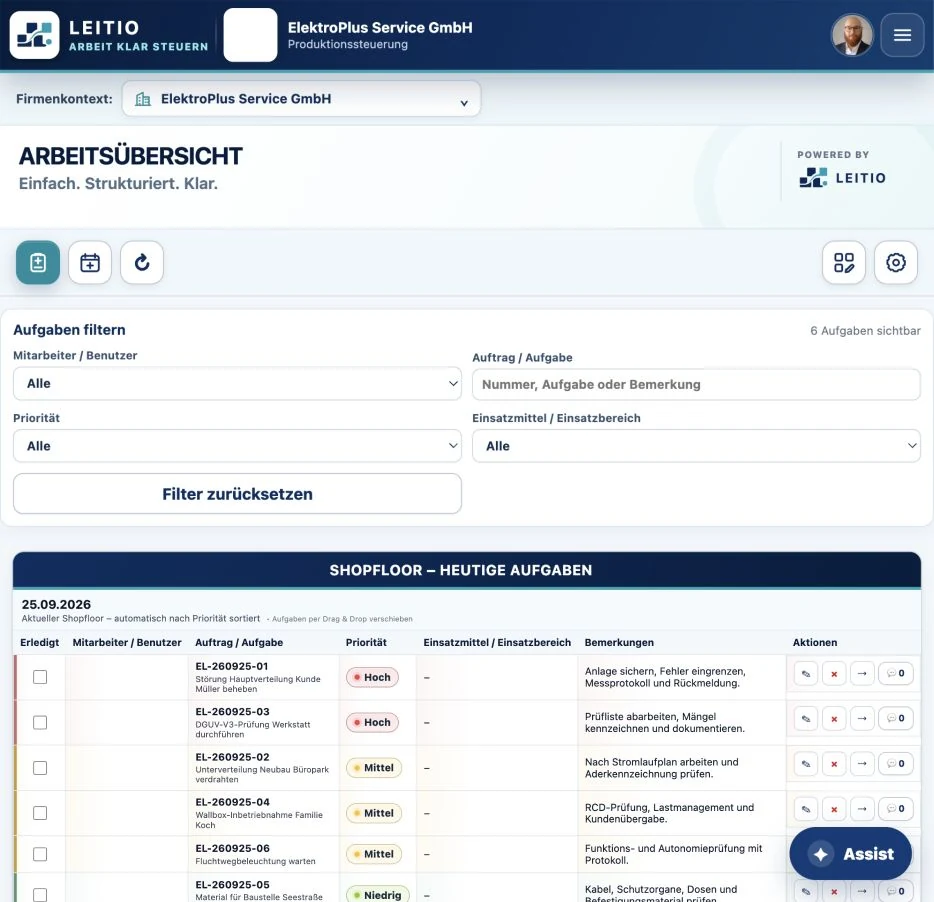Open the Firmenkontext company dropdown
This screenshot has height=902, width=934.
301,99
